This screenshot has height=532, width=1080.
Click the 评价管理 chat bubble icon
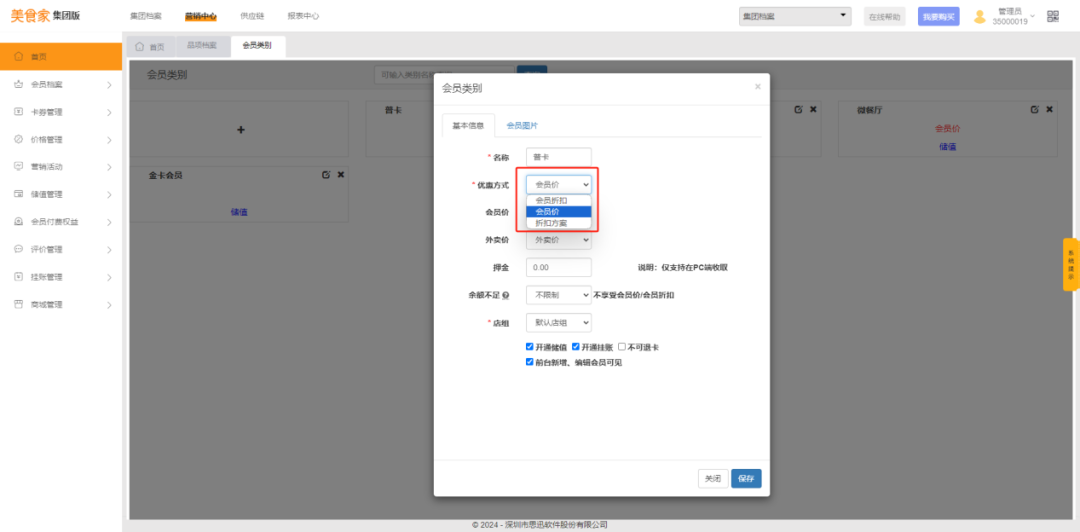(x=19, y=249)
